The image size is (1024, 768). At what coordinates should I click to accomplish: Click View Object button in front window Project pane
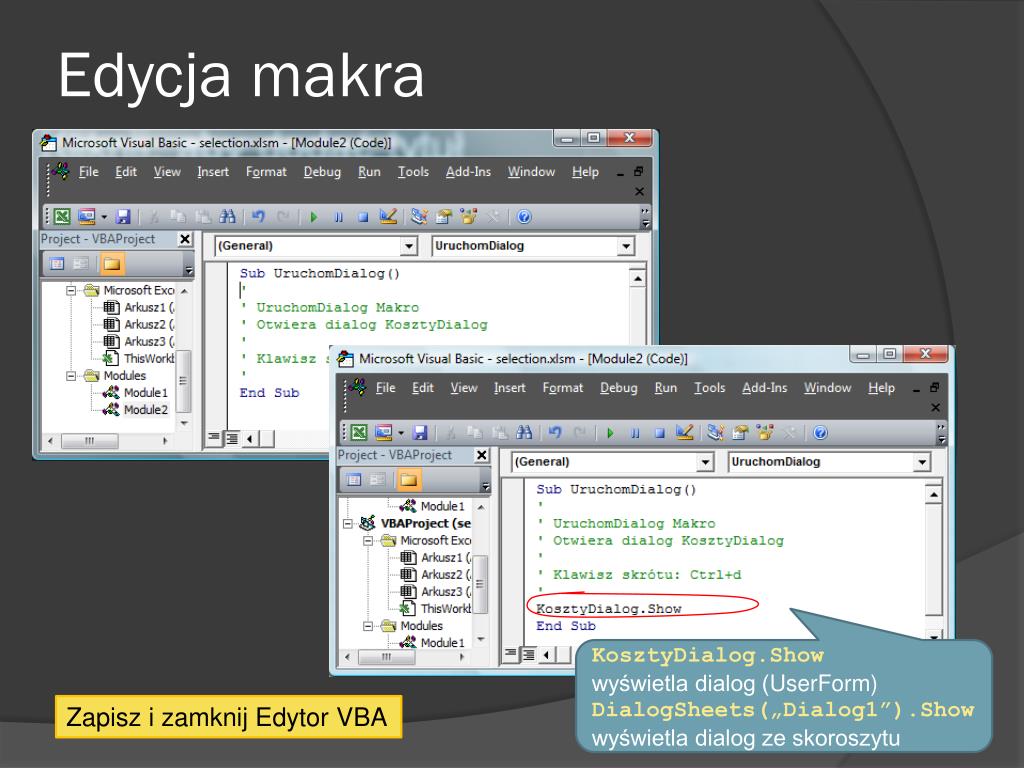[x=377, y=480]
